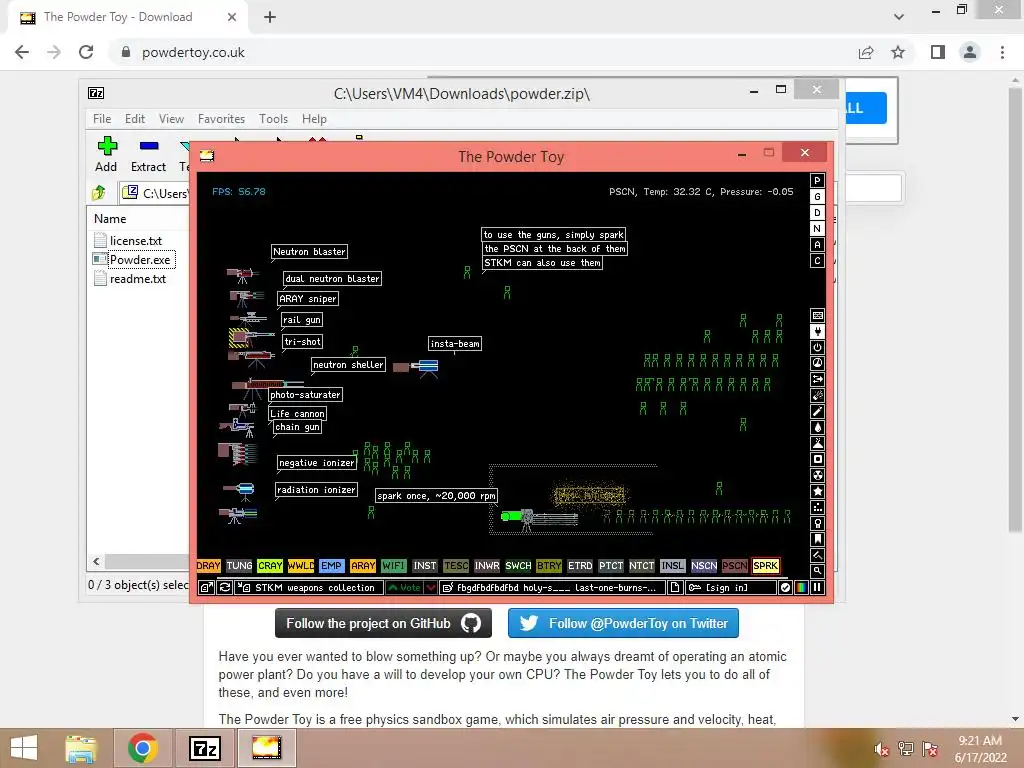Toggle the P quick option in Powder Toy
The height and width of the screenshot is (768, 1024).
coord(817,181)
